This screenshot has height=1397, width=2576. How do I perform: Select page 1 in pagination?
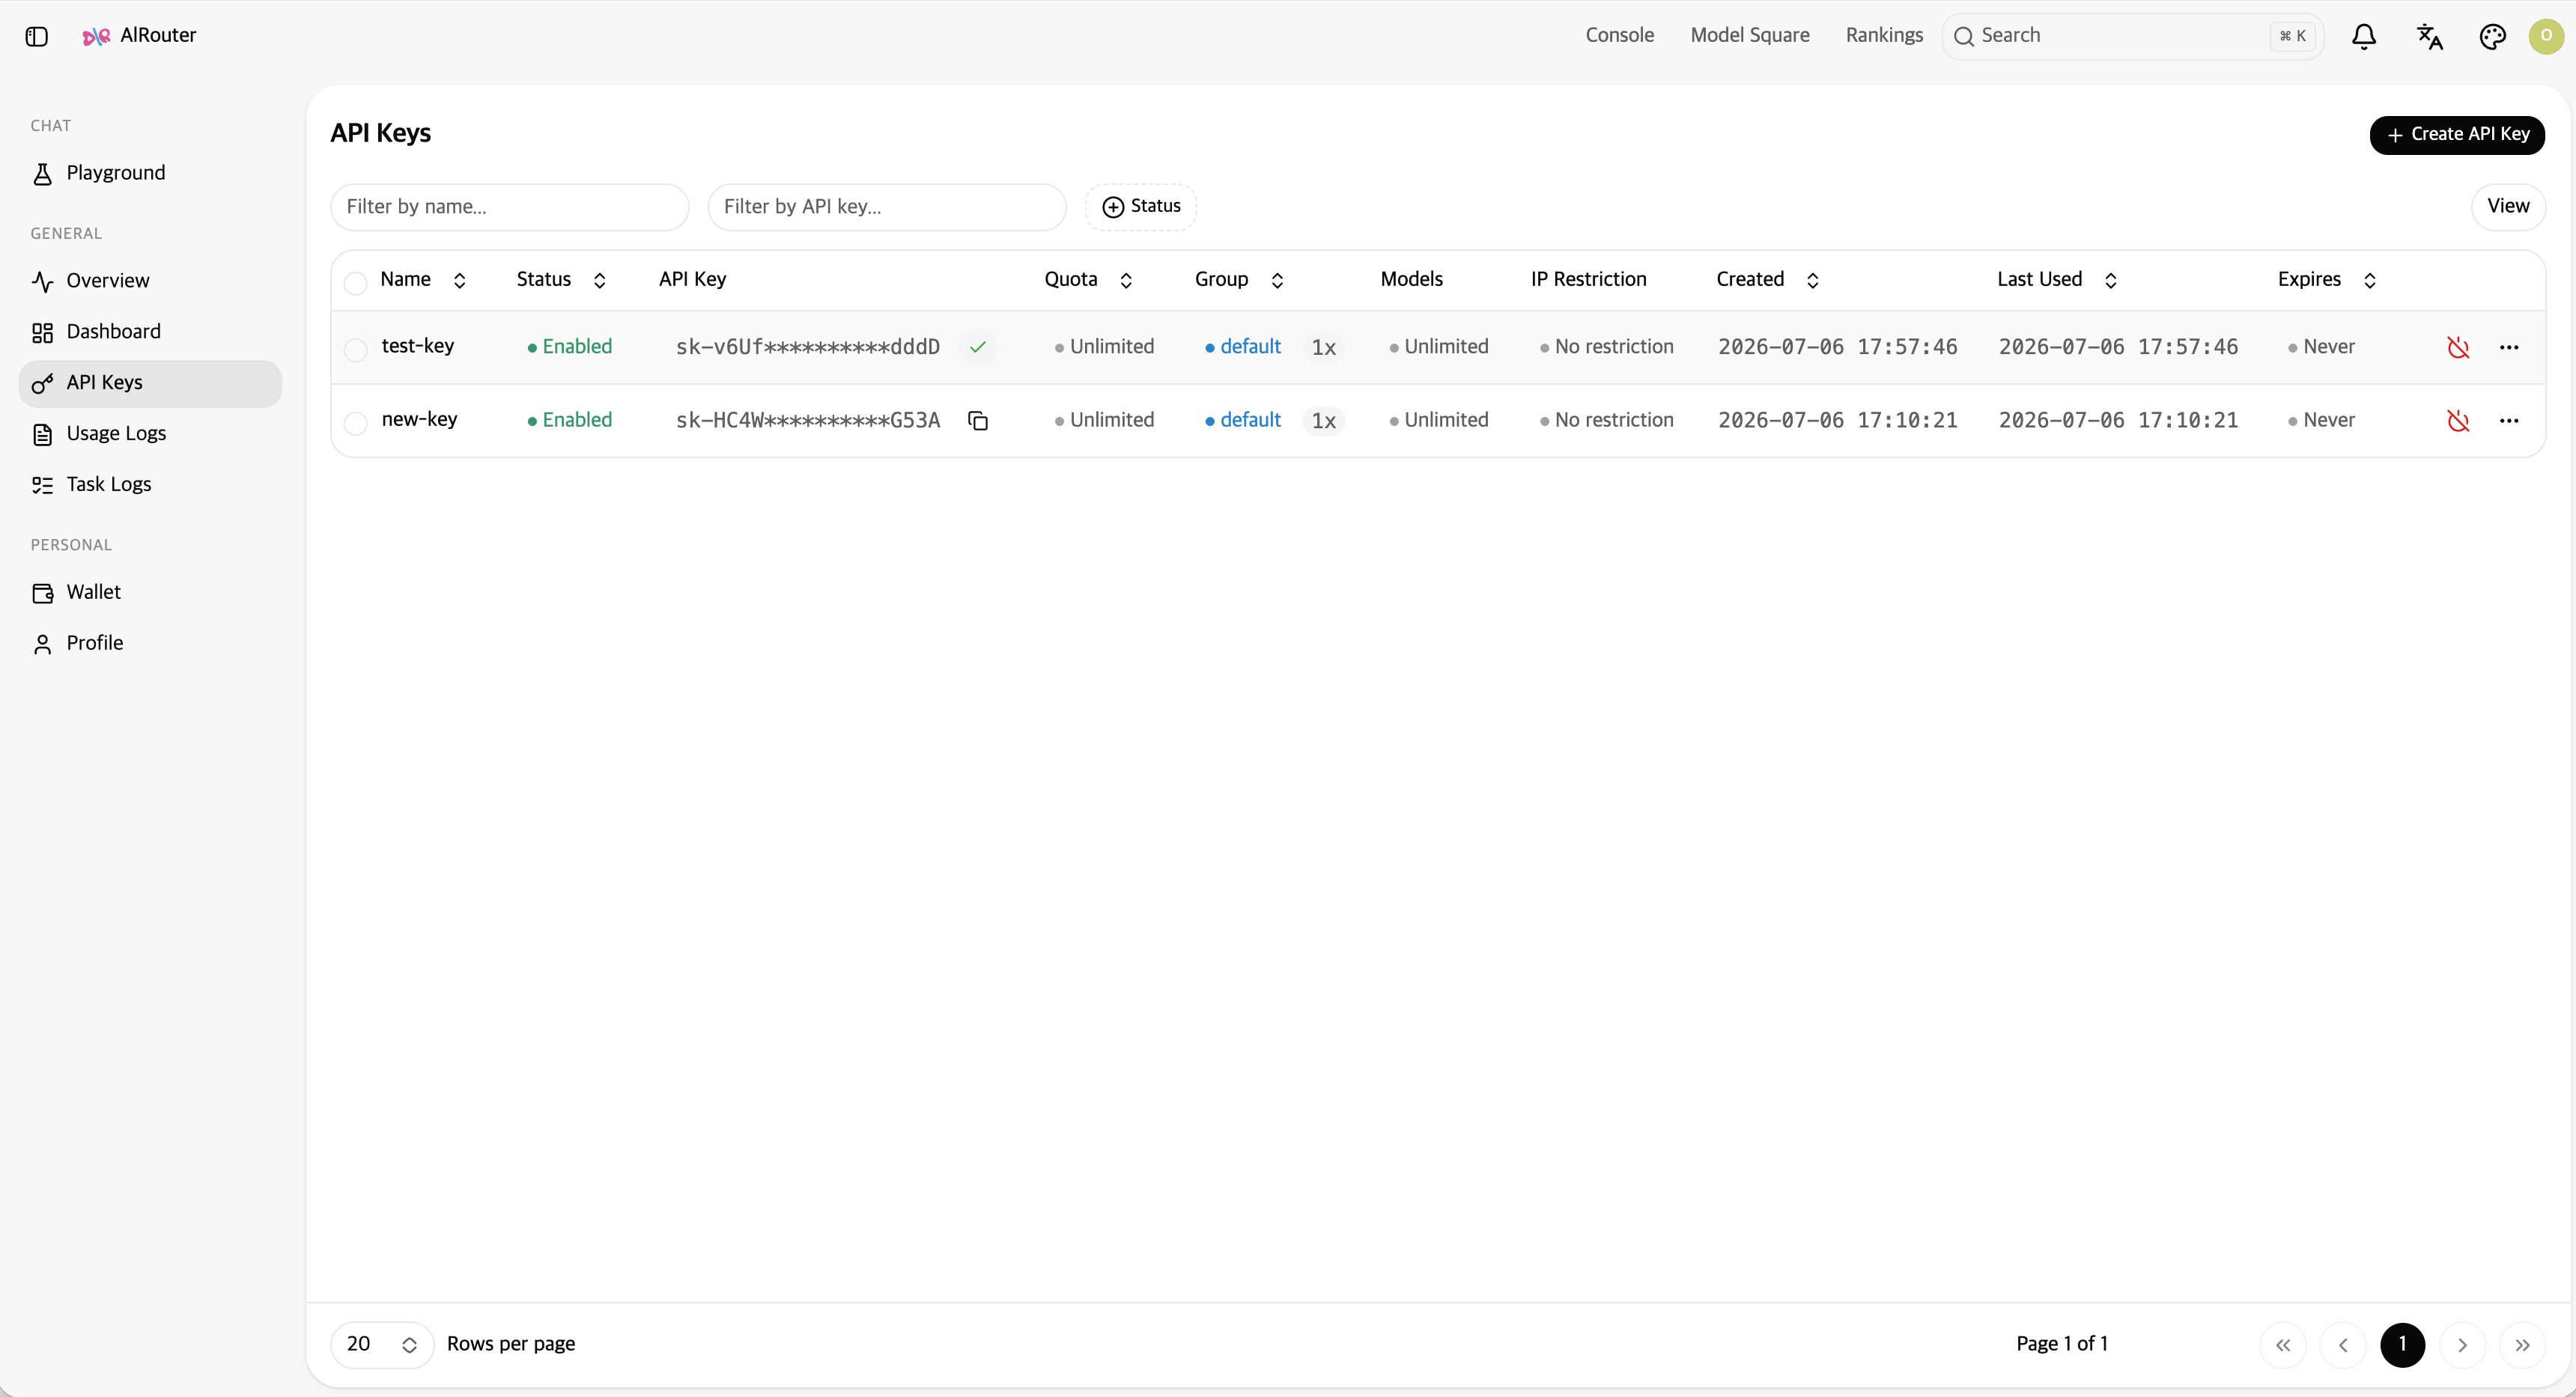point(2403,1345)
